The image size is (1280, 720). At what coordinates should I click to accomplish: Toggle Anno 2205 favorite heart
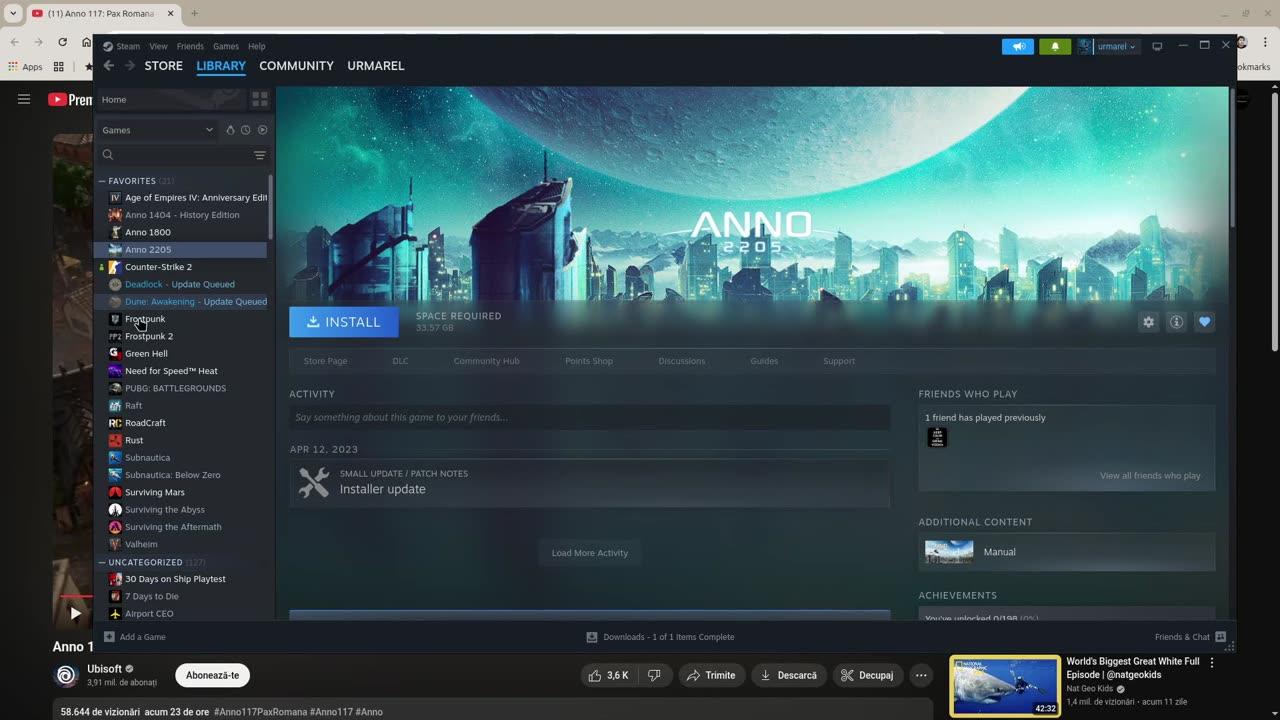[1204, 322]
